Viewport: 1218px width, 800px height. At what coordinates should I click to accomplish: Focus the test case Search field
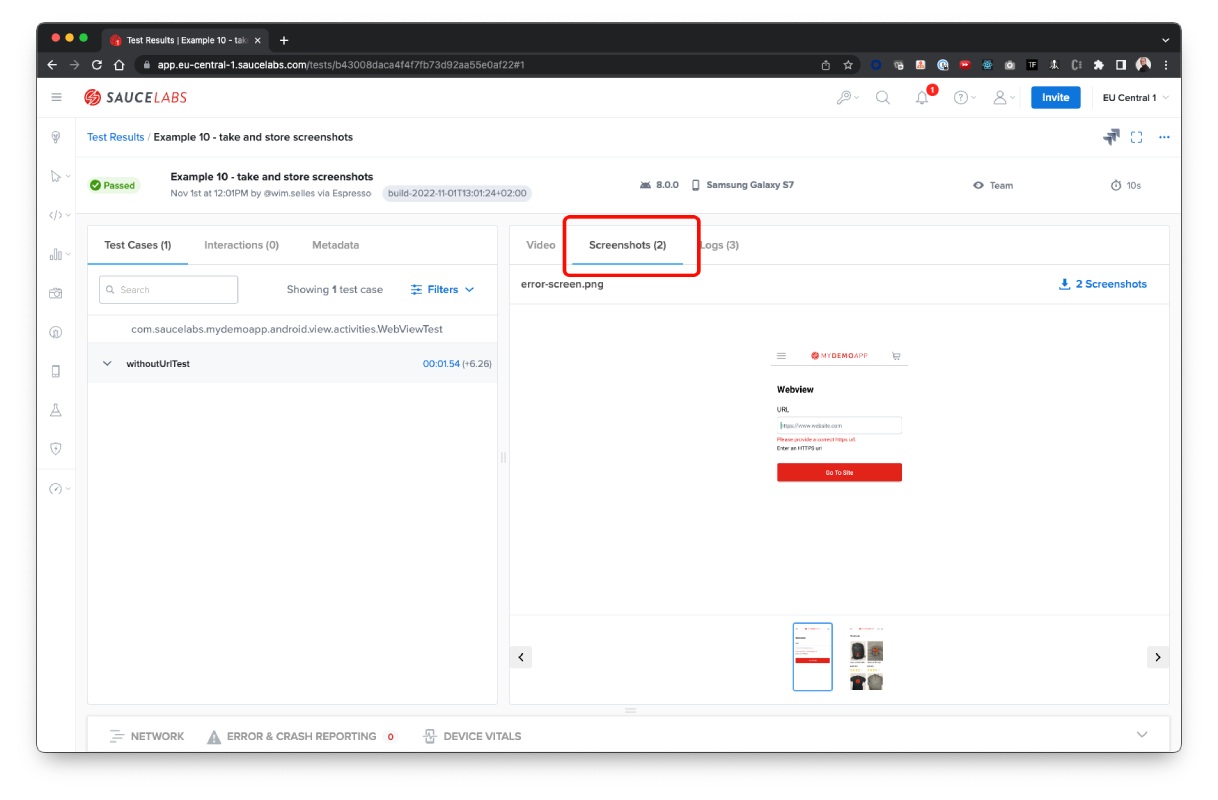[169, 290]
